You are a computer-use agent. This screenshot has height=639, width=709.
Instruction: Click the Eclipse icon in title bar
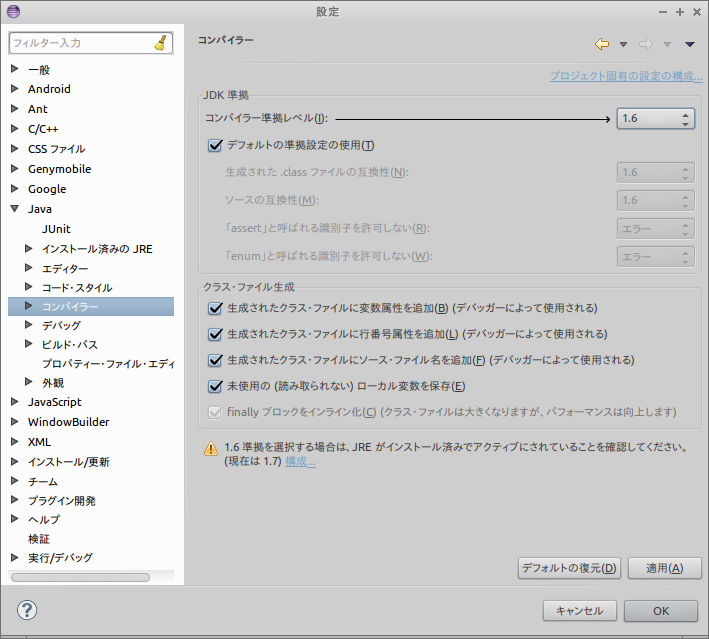[x=12, y=11]
